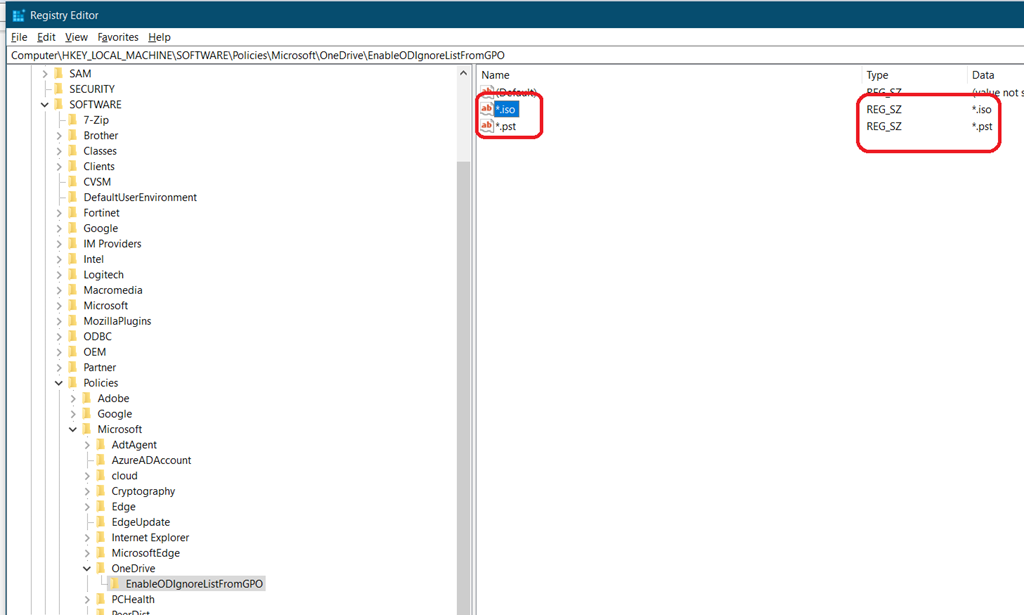Select the DefaultUserEnvironment folder icon
The height and width of the screenshot is (615, 1024).
point(73,197)
